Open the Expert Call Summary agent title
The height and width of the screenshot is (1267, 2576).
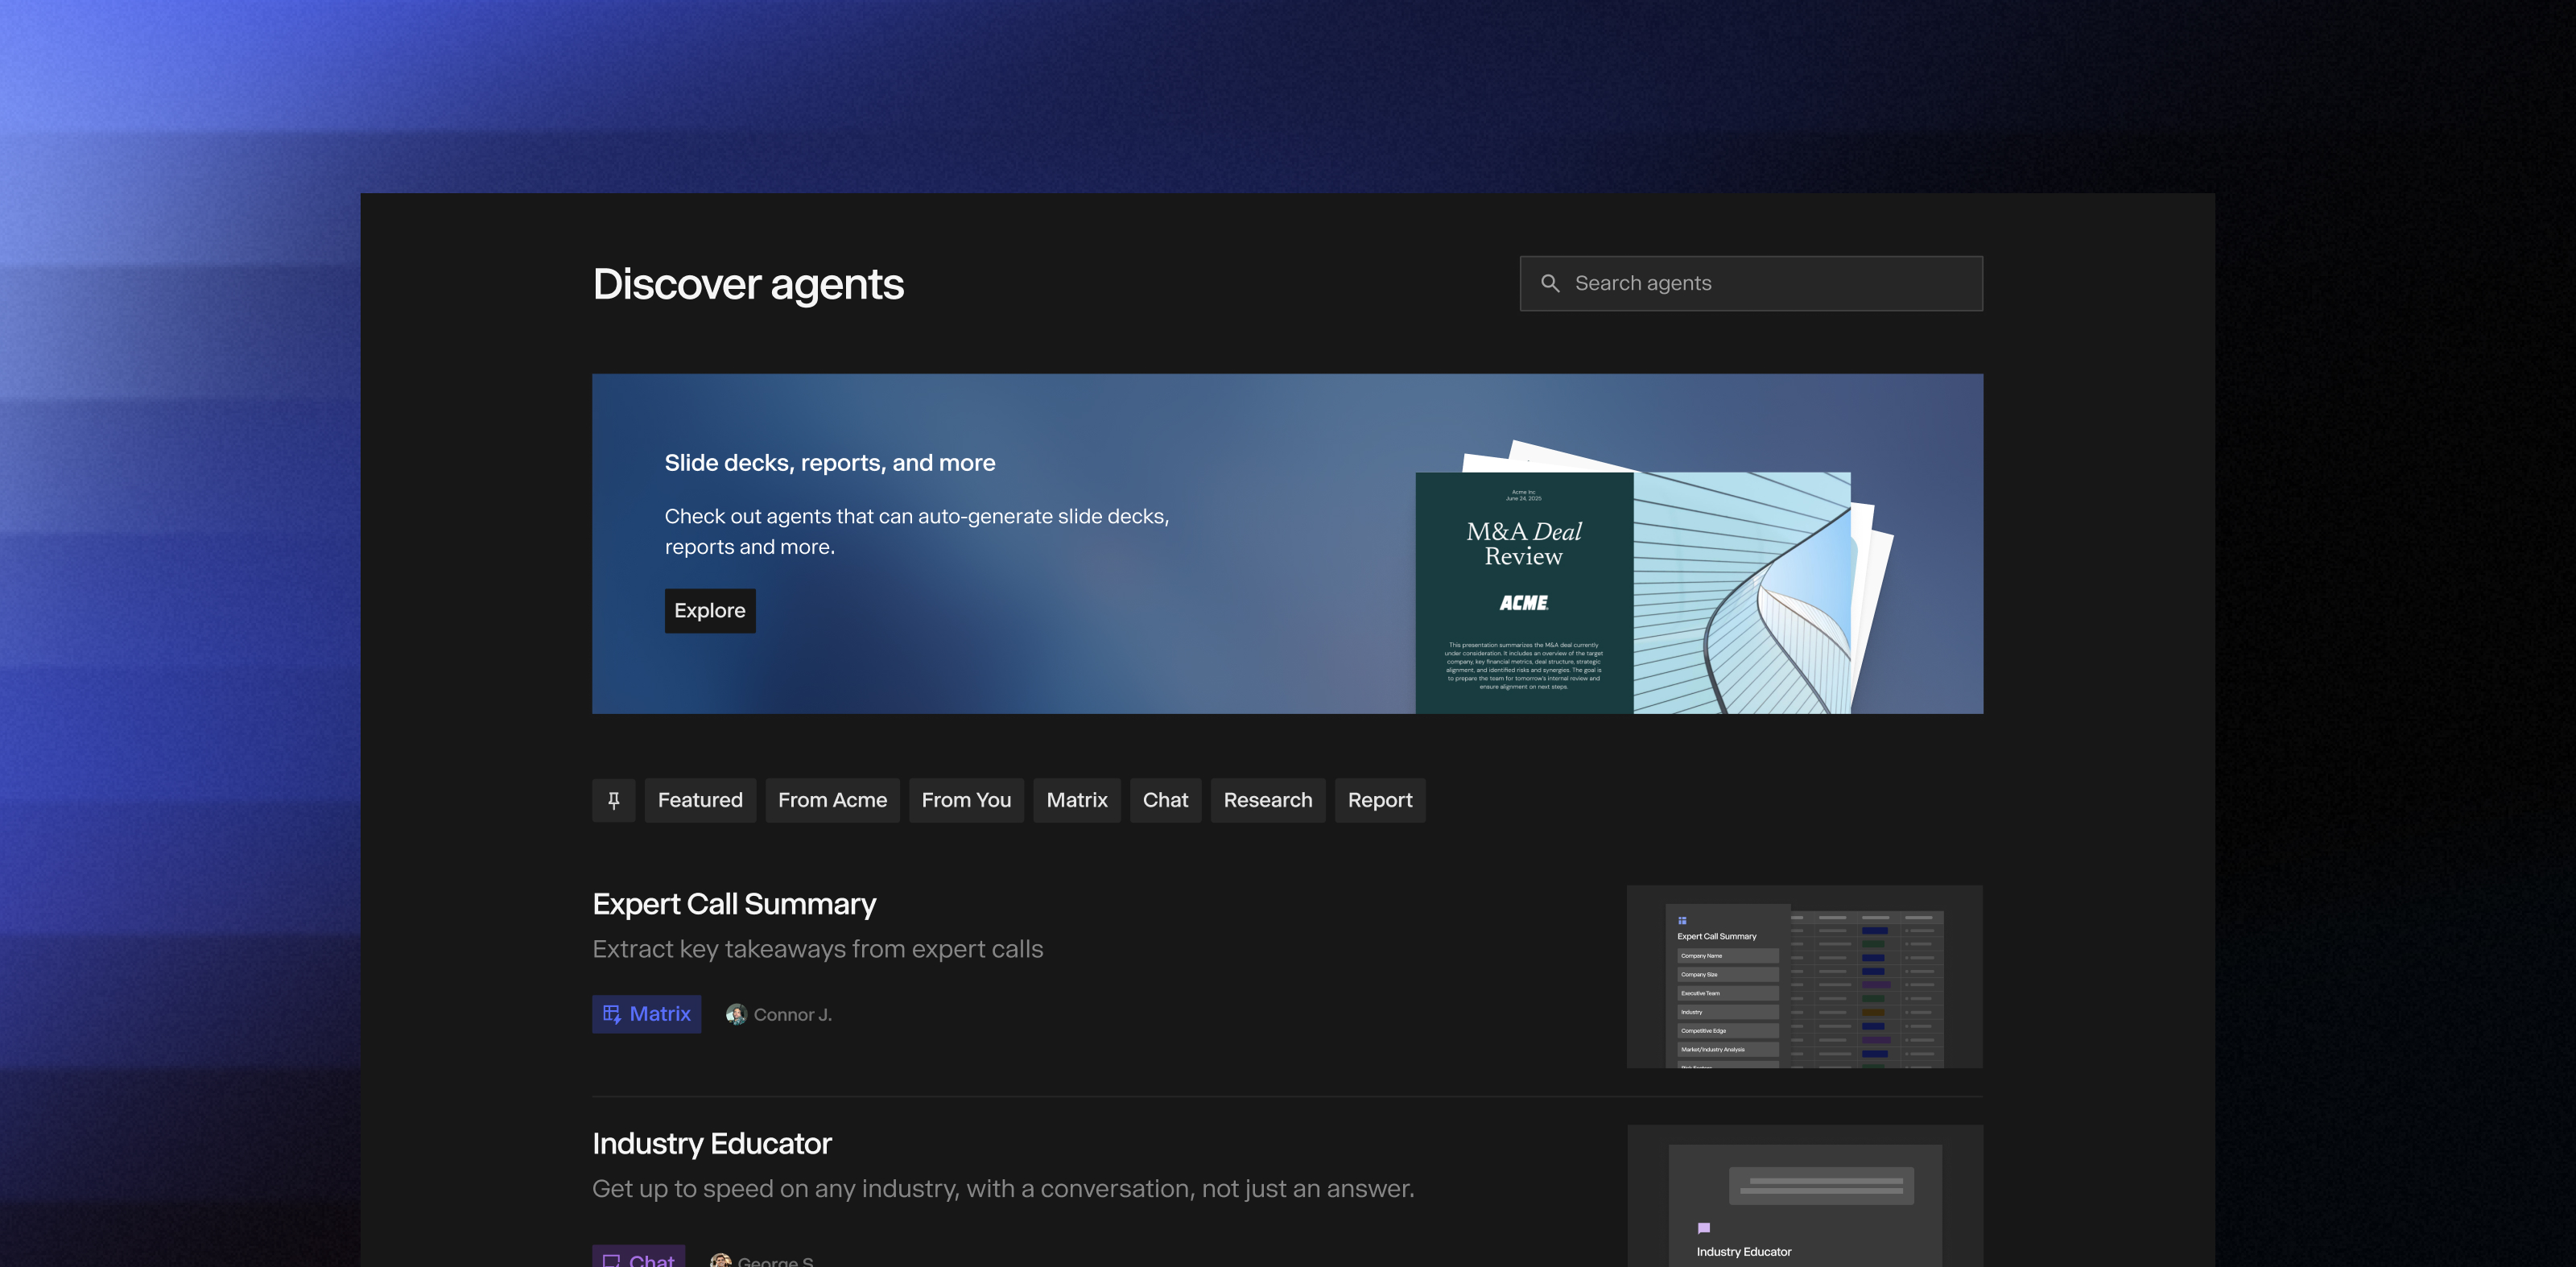click(734, 904)
